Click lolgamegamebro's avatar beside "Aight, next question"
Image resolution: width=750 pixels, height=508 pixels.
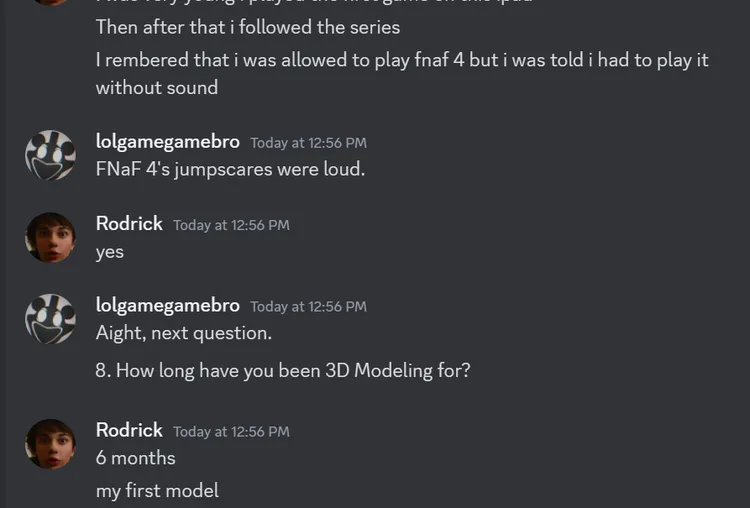coord(50,319)
